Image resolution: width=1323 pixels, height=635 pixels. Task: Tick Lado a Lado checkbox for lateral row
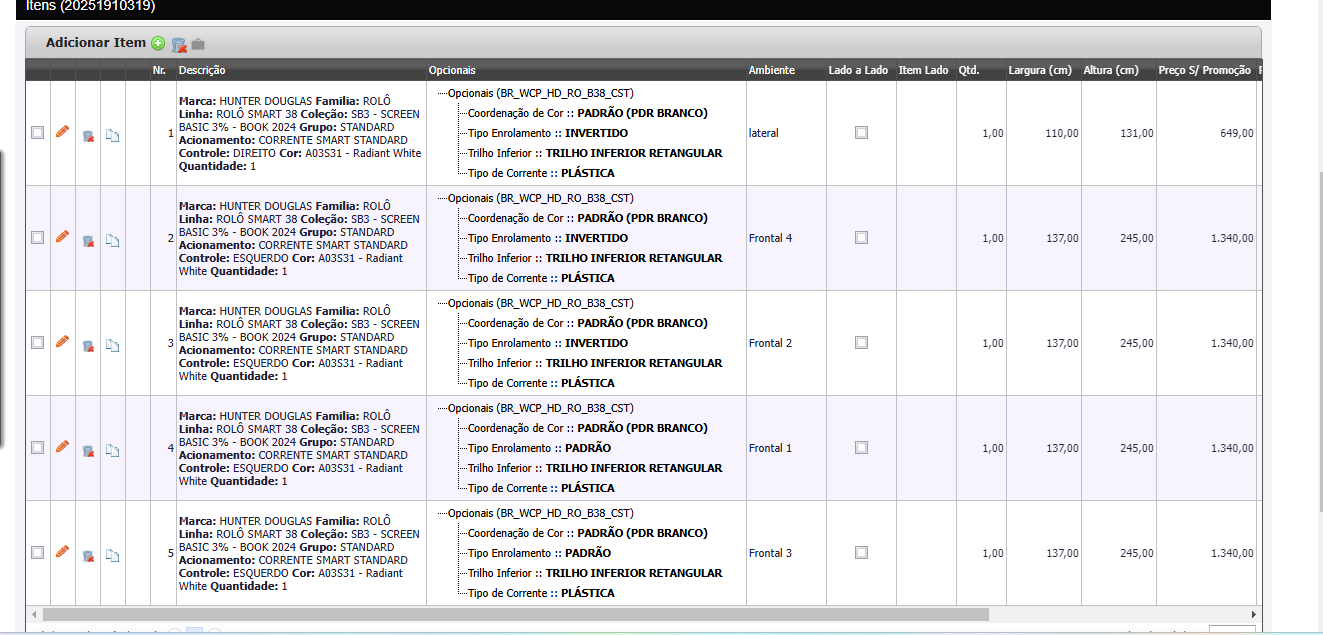(861, 132)
